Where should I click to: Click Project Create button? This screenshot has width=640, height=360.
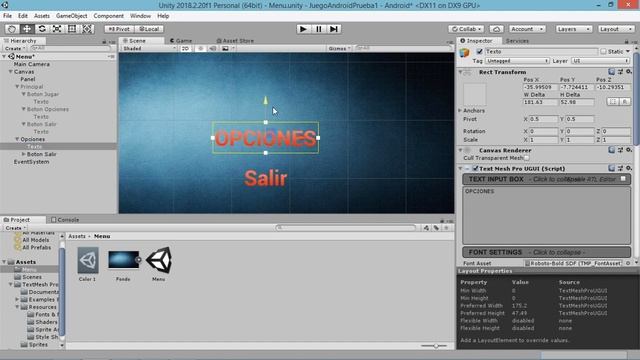click(x=15, y=228)
